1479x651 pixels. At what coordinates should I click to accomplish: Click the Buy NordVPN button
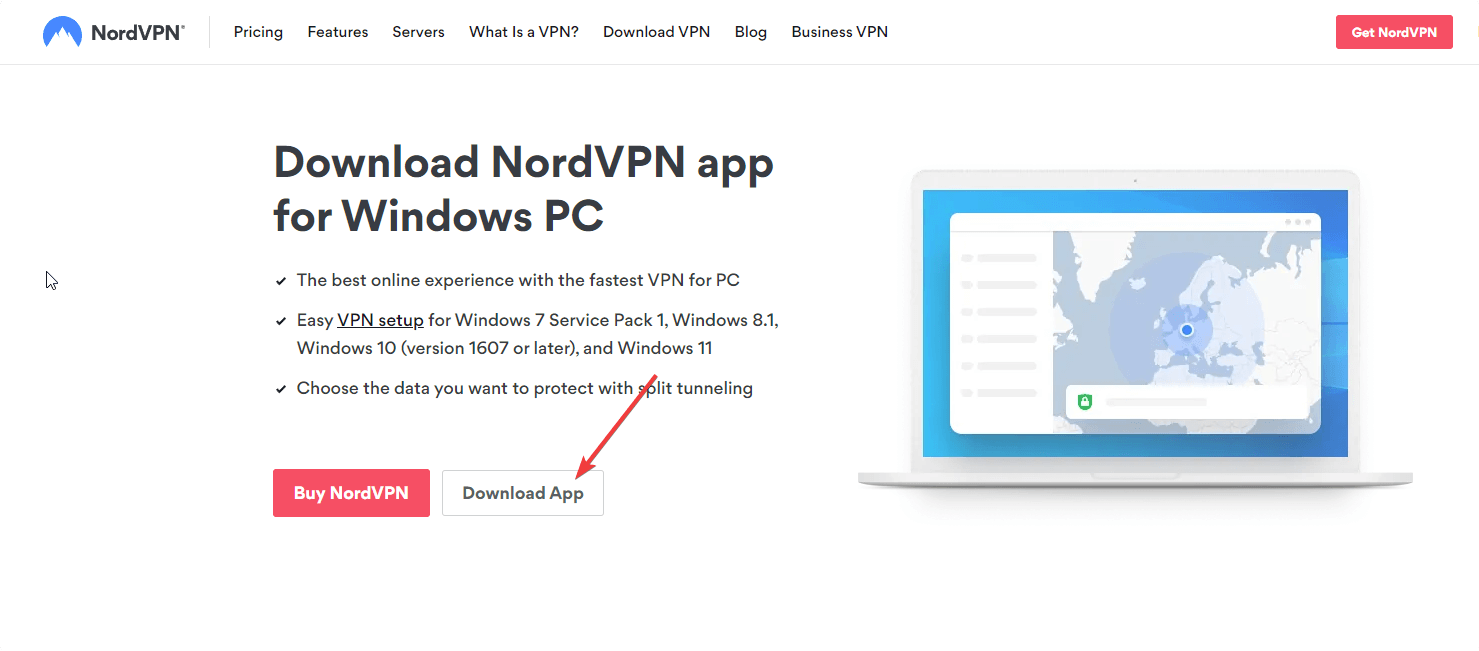pyautogui.click(x=351, y=492)
